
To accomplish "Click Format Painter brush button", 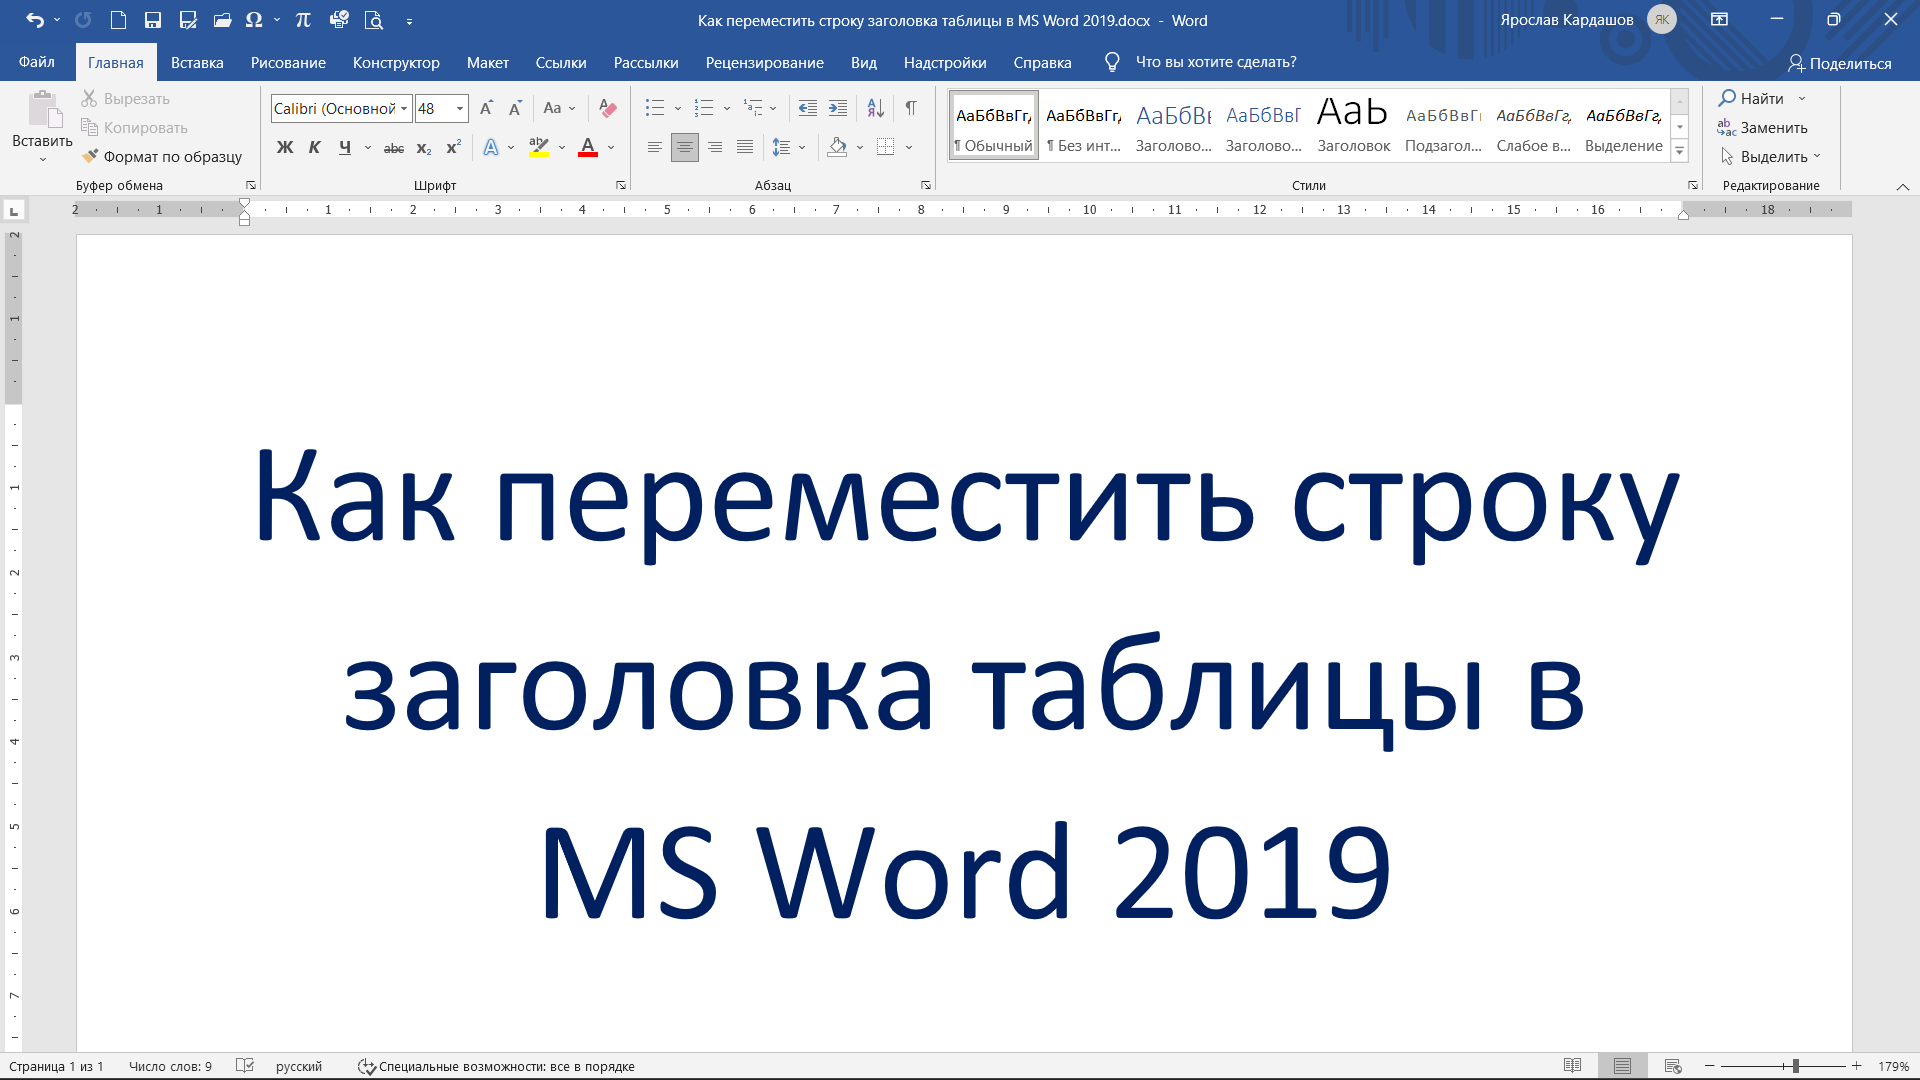I will pyautogui.click(x=161, y=156).
